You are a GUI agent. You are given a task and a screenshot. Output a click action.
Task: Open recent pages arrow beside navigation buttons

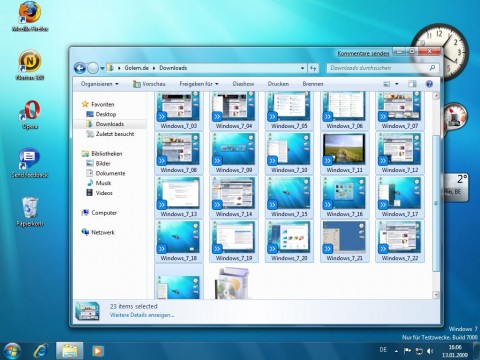(102, 68)
